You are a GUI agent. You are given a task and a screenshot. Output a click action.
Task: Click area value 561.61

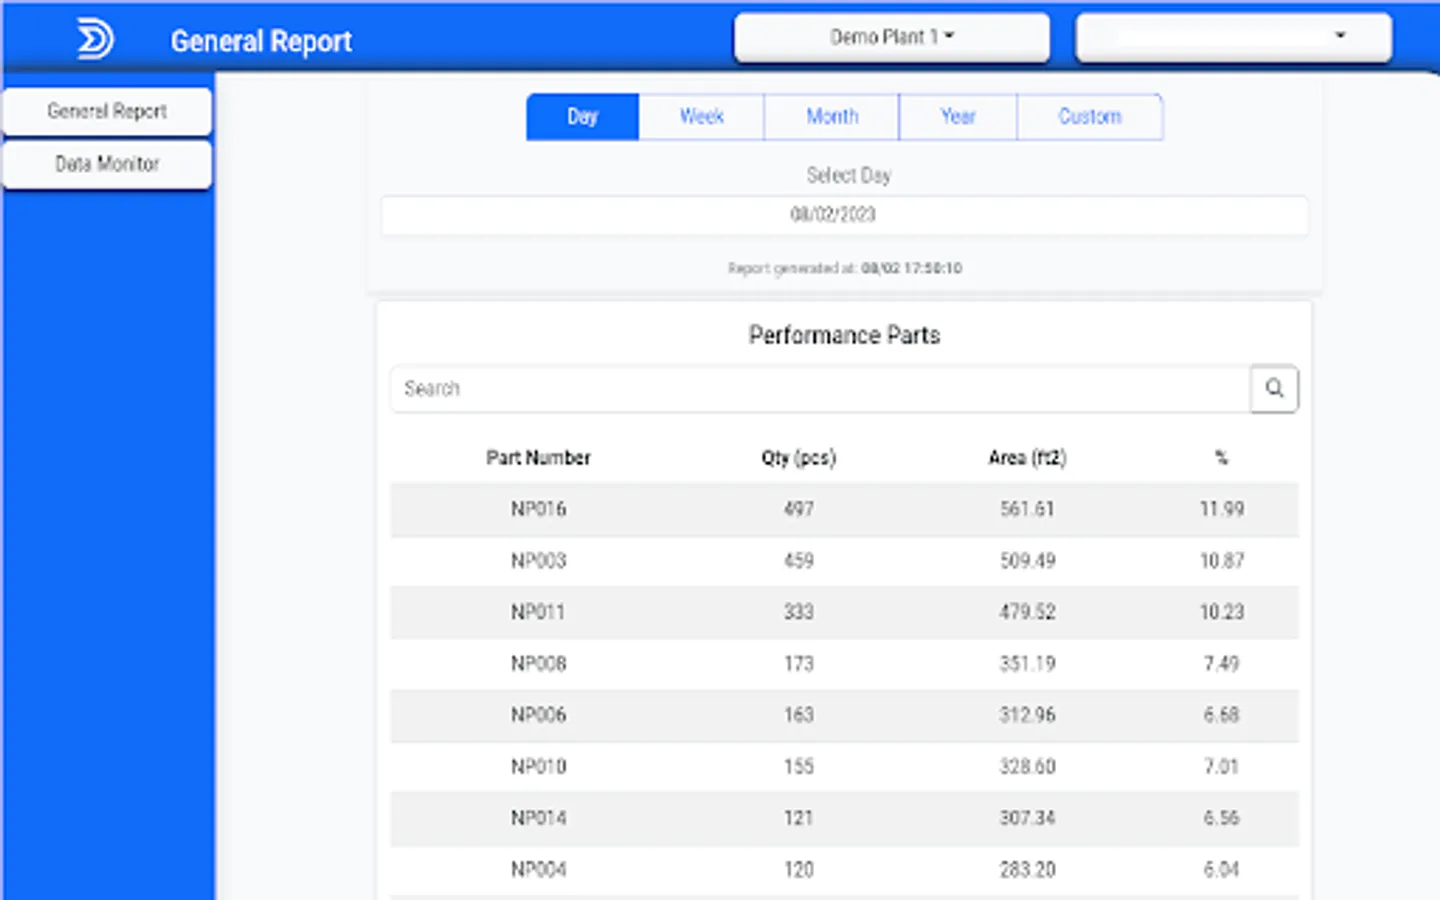(1027, 509)
